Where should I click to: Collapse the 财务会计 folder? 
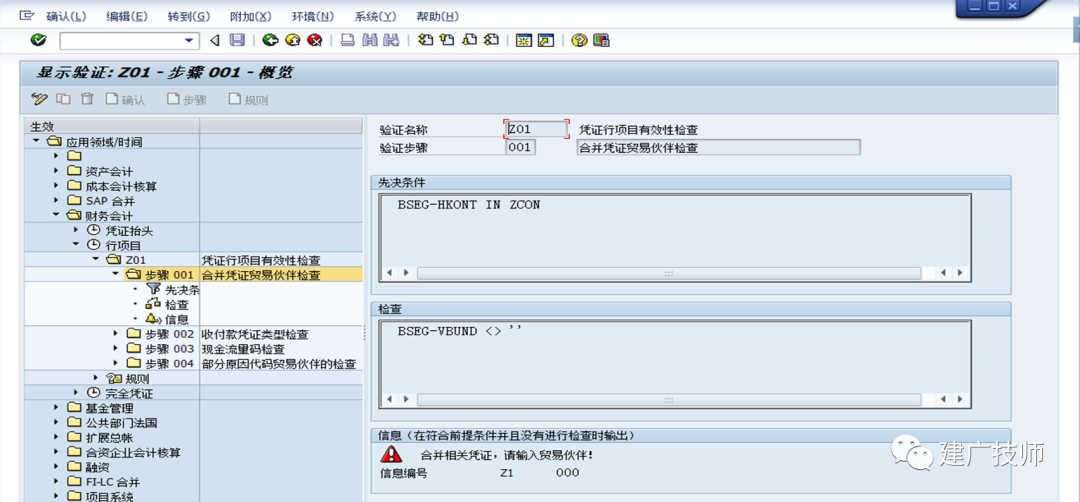[56, 215]
